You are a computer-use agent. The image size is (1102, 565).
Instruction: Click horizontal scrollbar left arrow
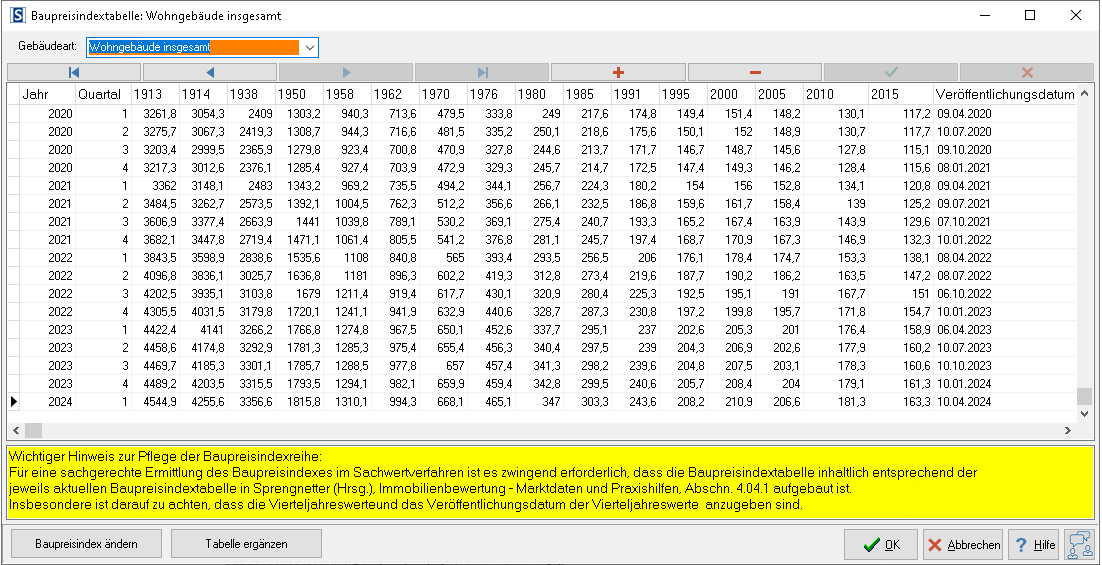[x=15, y=430]
